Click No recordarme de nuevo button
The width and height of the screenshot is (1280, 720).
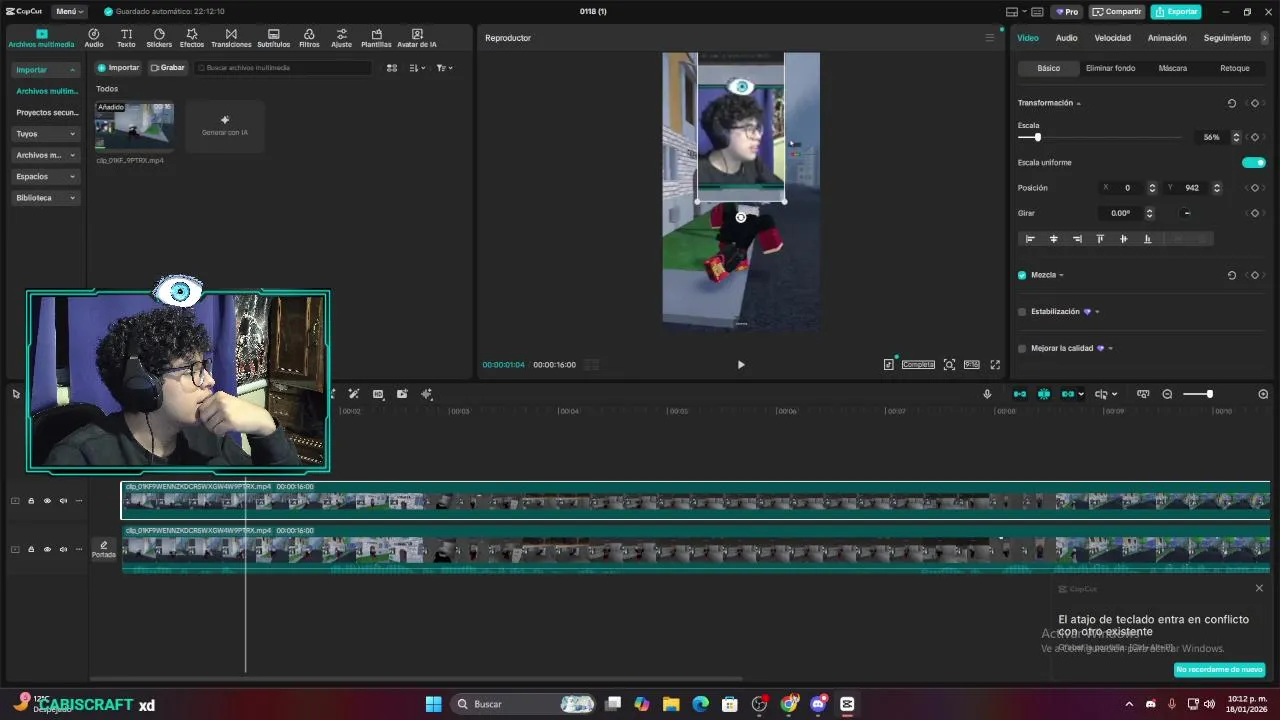(1219, 670)
